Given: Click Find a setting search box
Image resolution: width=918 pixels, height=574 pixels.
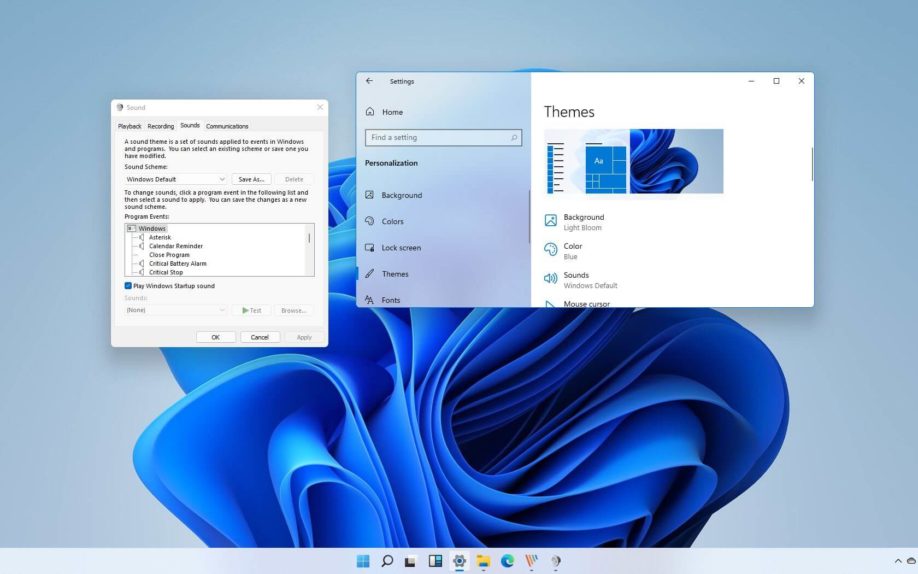Looking at the screenshot, I should click(x=443, y=138).
